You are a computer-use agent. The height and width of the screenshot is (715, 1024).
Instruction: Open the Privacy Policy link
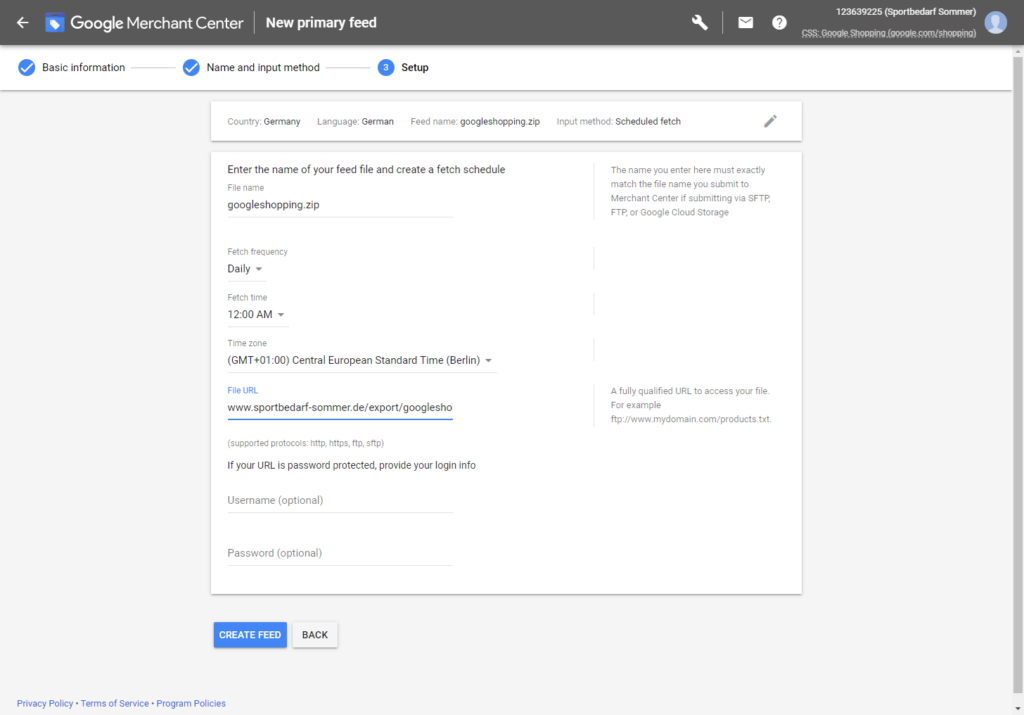pyautogui.click(x=45, y=704)
